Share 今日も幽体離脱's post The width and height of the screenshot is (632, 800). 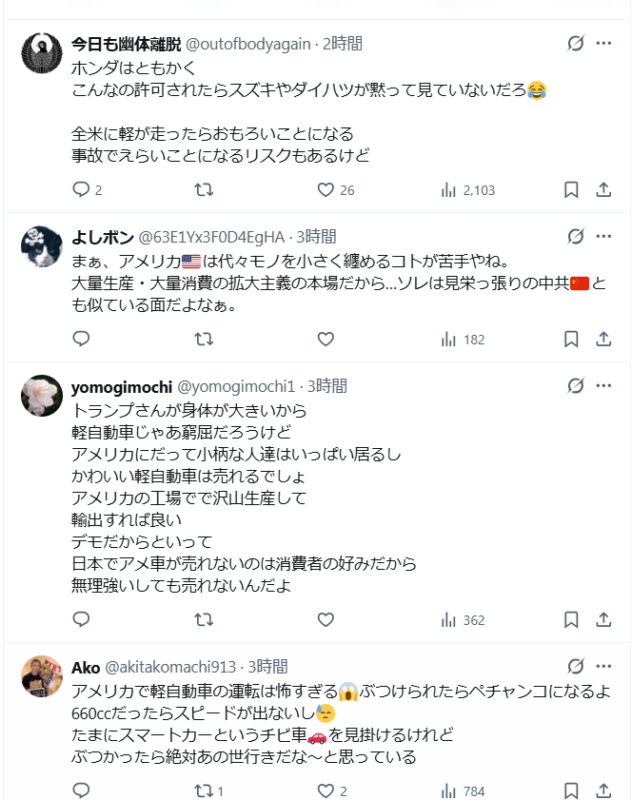603,190
